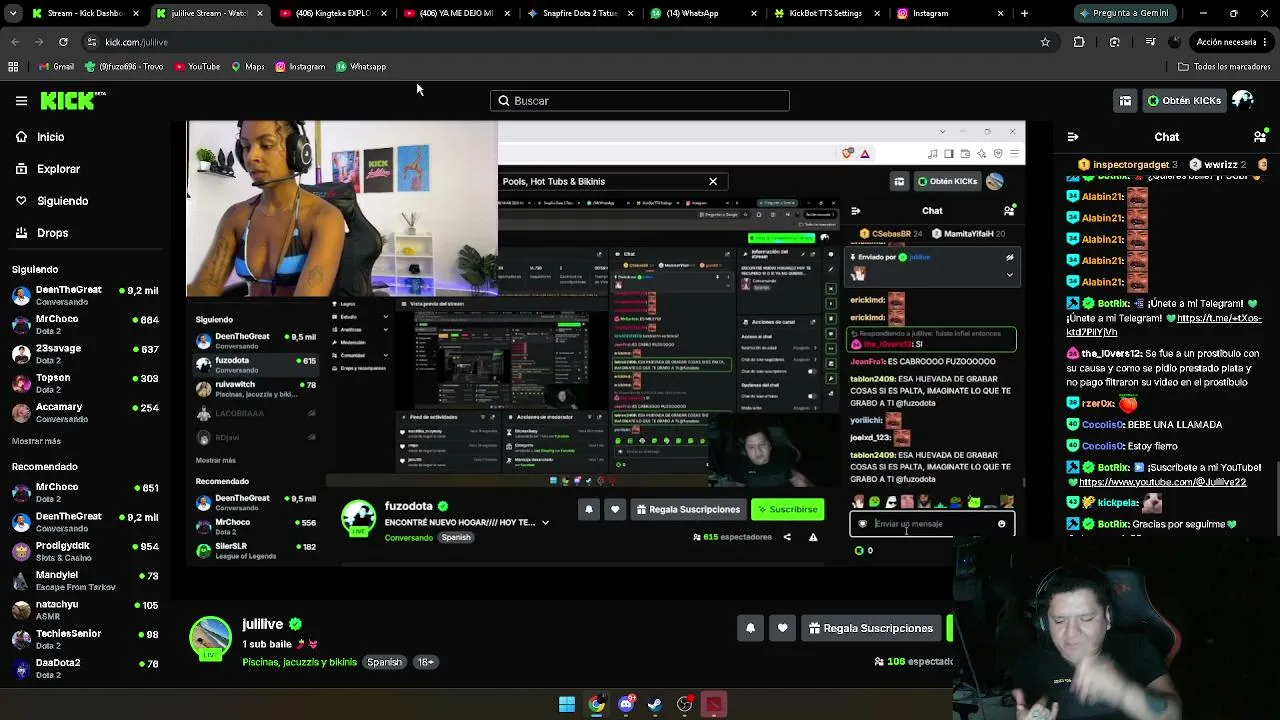This screenshot has height=720, width=1280.
Task: Open the Telegram t.me link in chat
Action: pyautogui.click(x=1164, y=326)
